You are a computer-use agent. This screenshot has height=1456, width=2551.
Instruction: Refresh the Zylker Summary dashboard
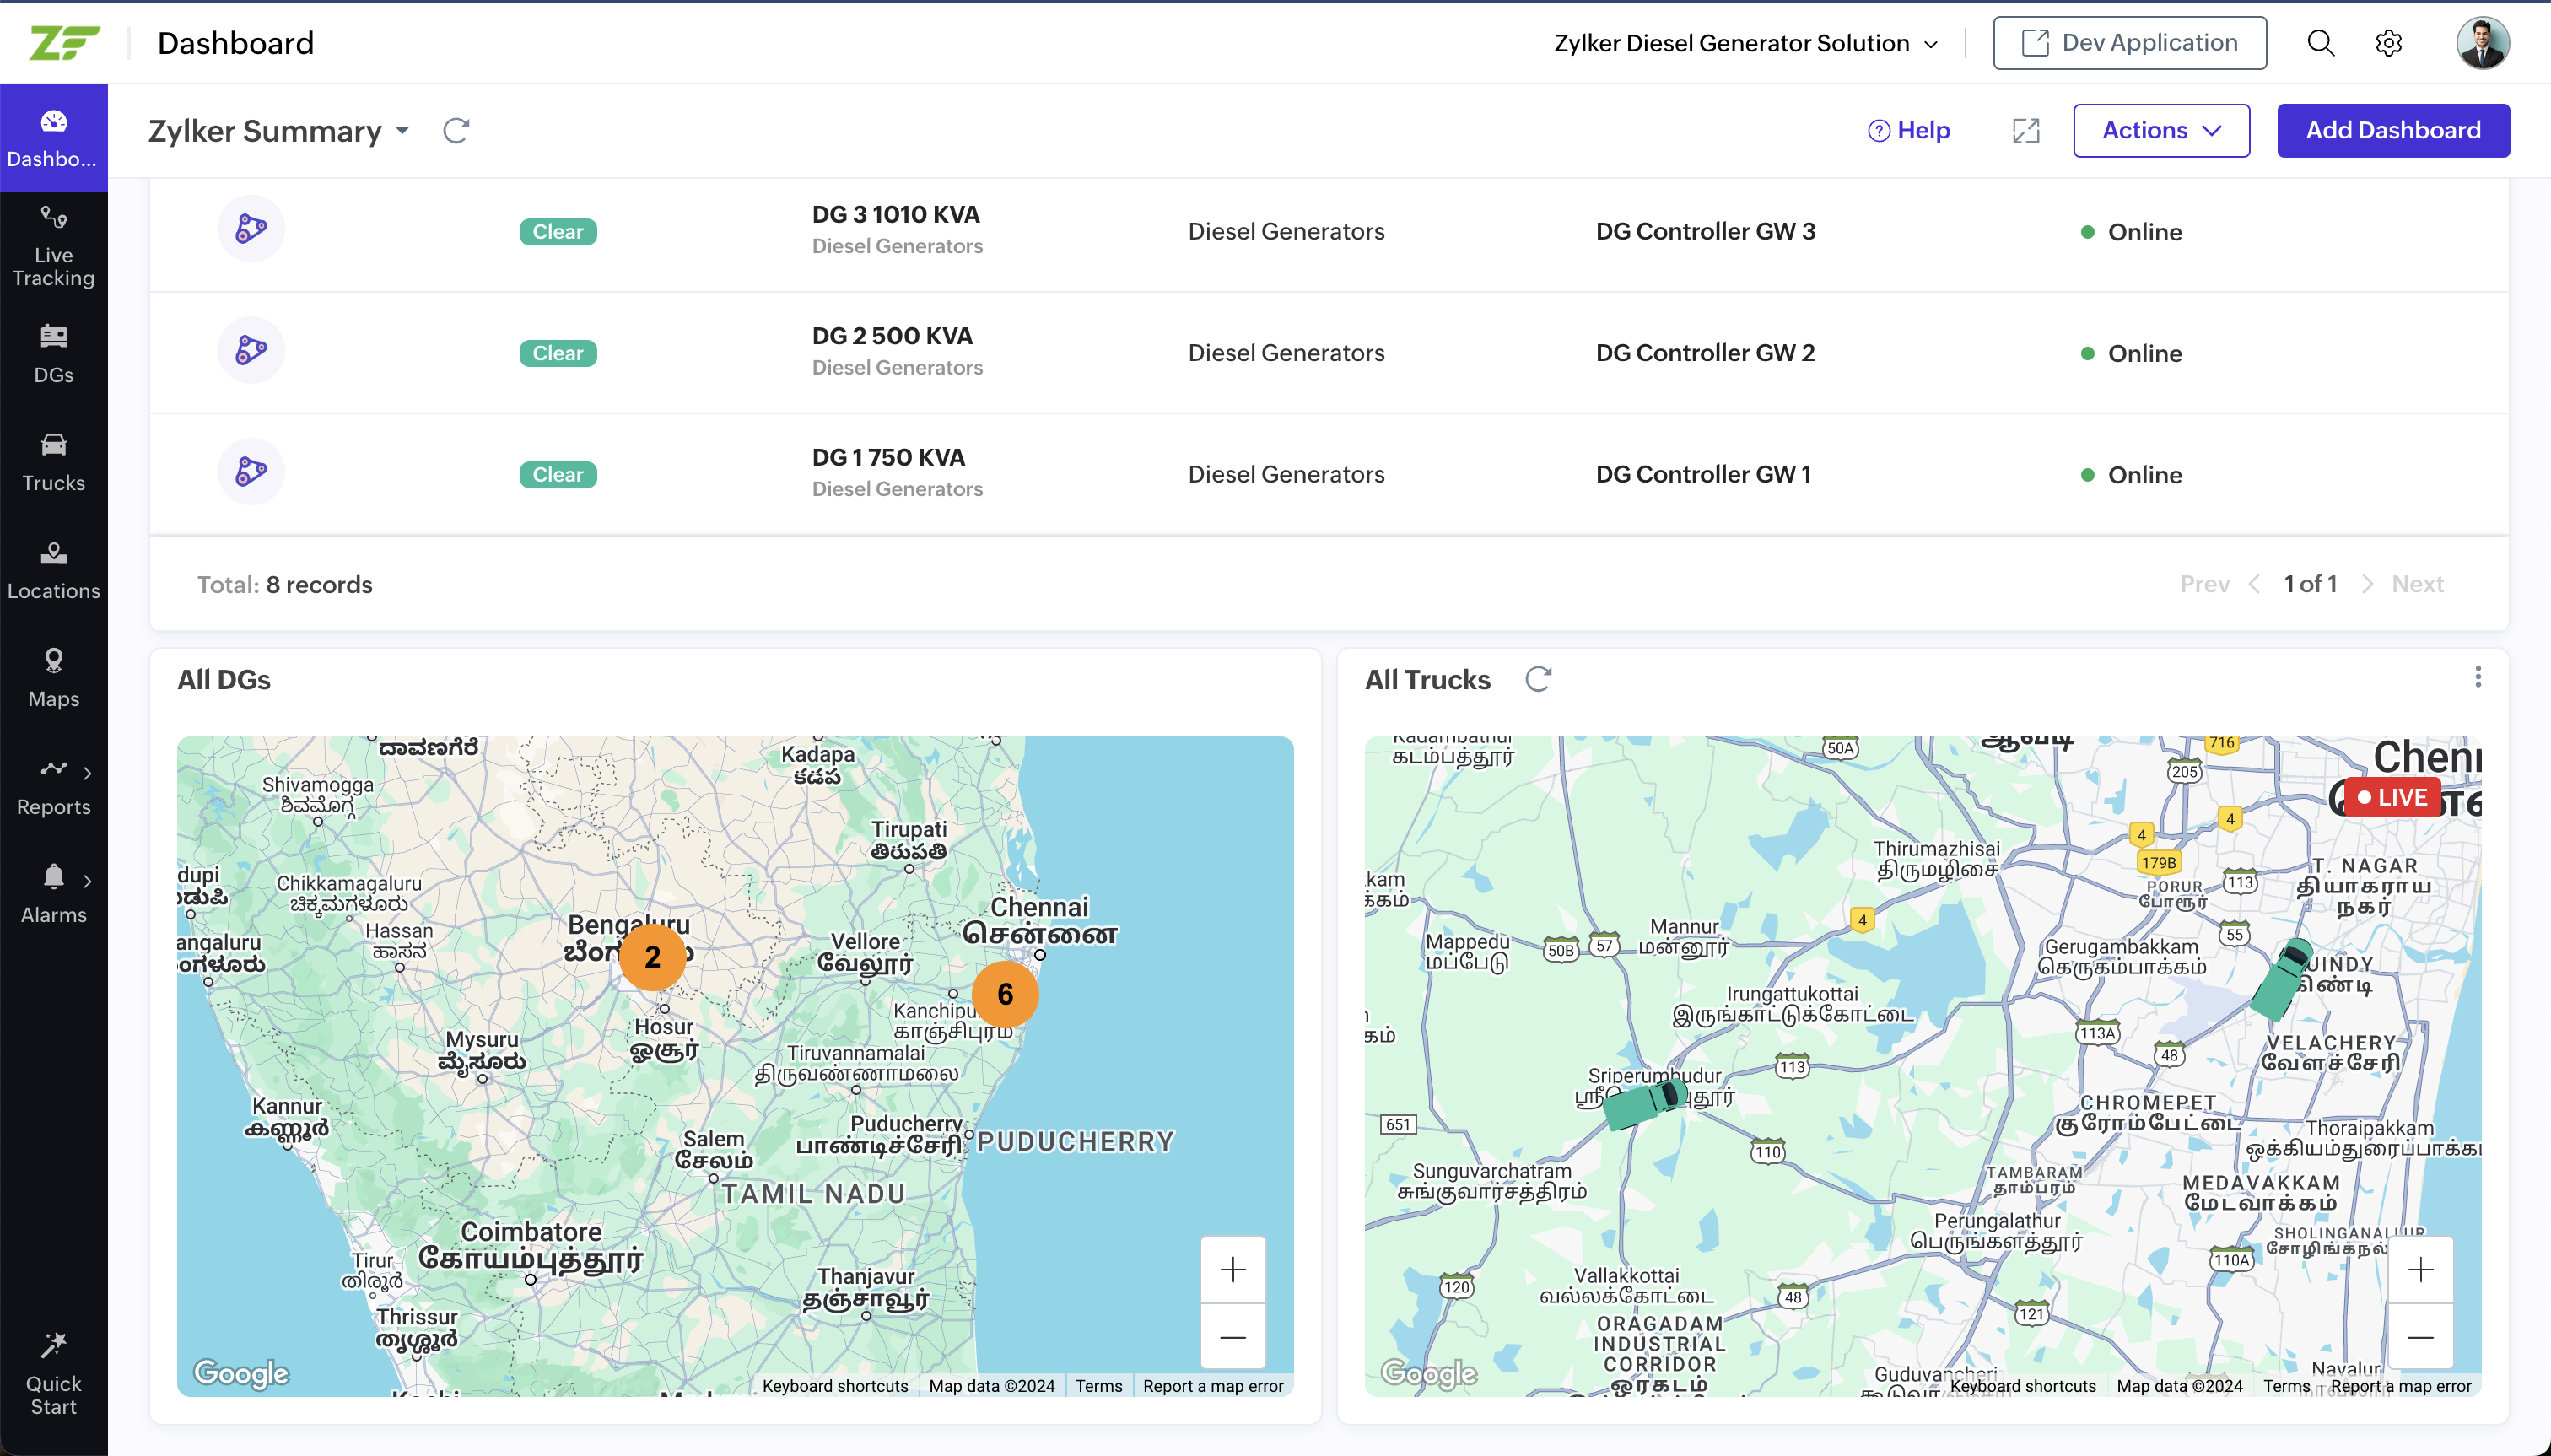tap(456, 131)
